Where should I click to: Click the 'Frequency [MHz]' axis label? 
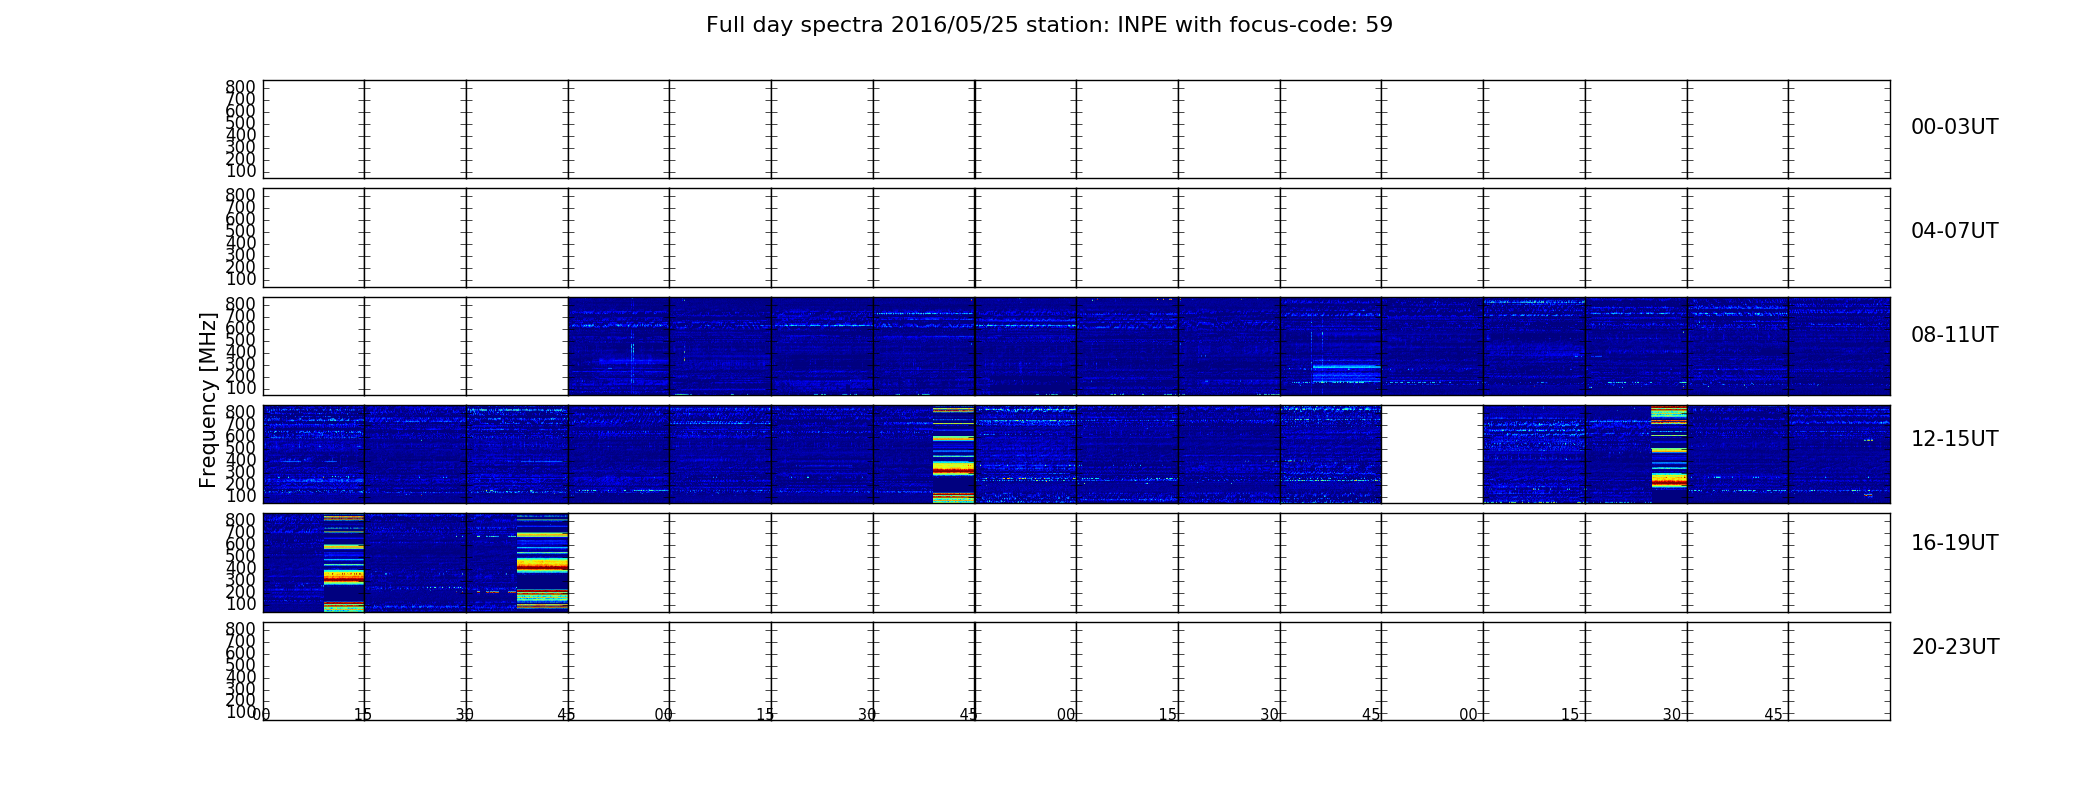pyautogui.click(x=208, y=400)
